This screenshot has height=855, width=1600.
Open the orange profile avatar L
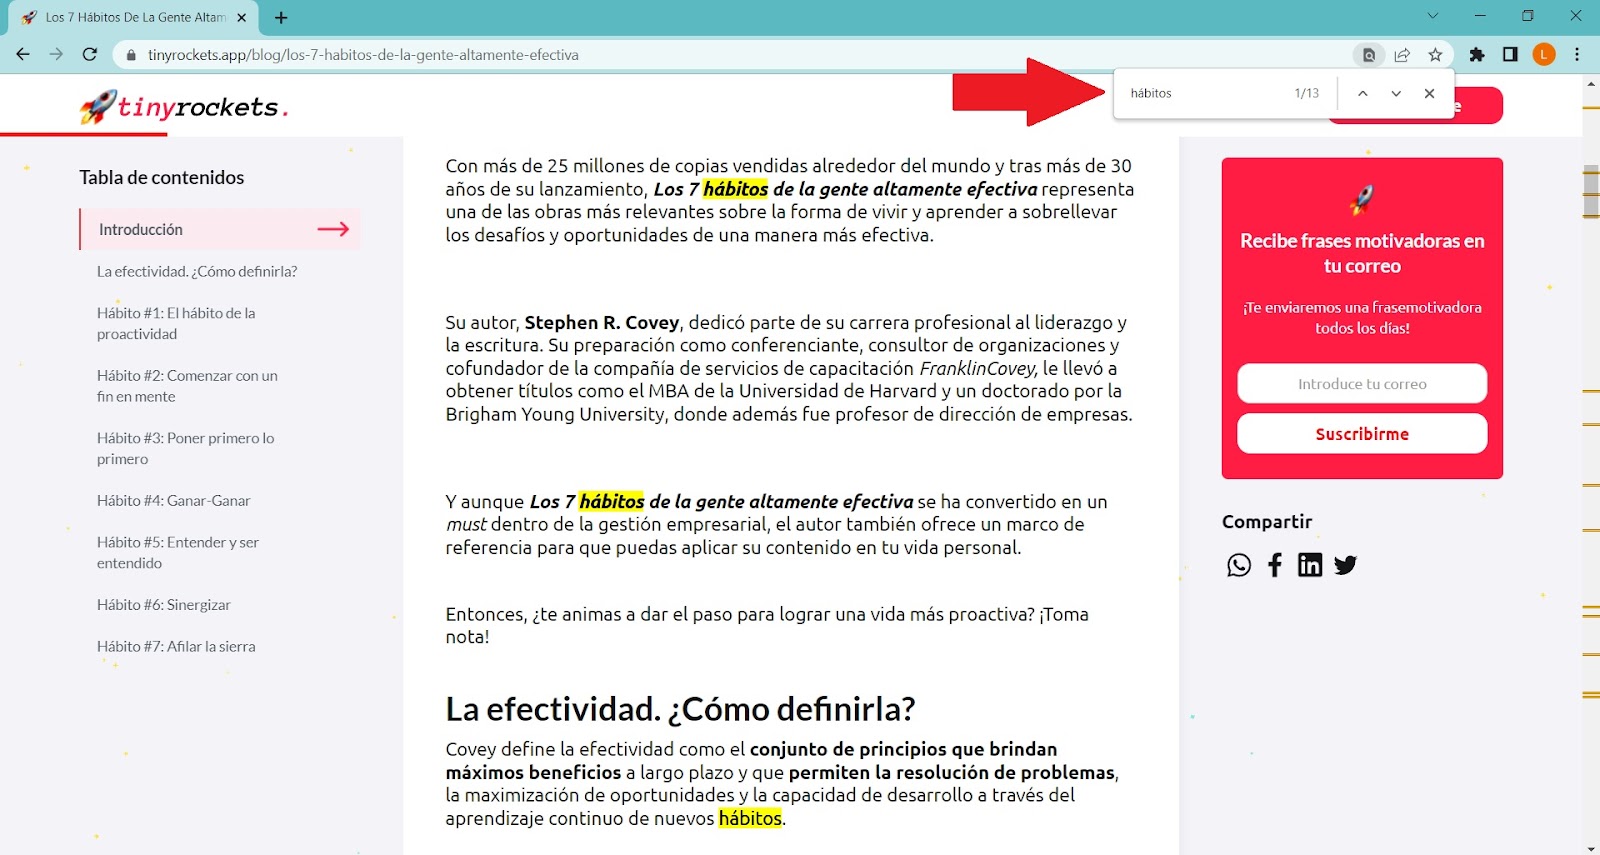click(1544, 55)
